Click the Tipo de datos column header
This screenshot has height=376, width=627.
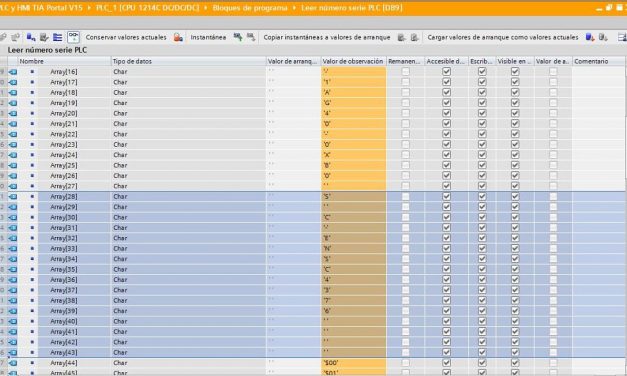pyautogui.click(x=188, y=61)
